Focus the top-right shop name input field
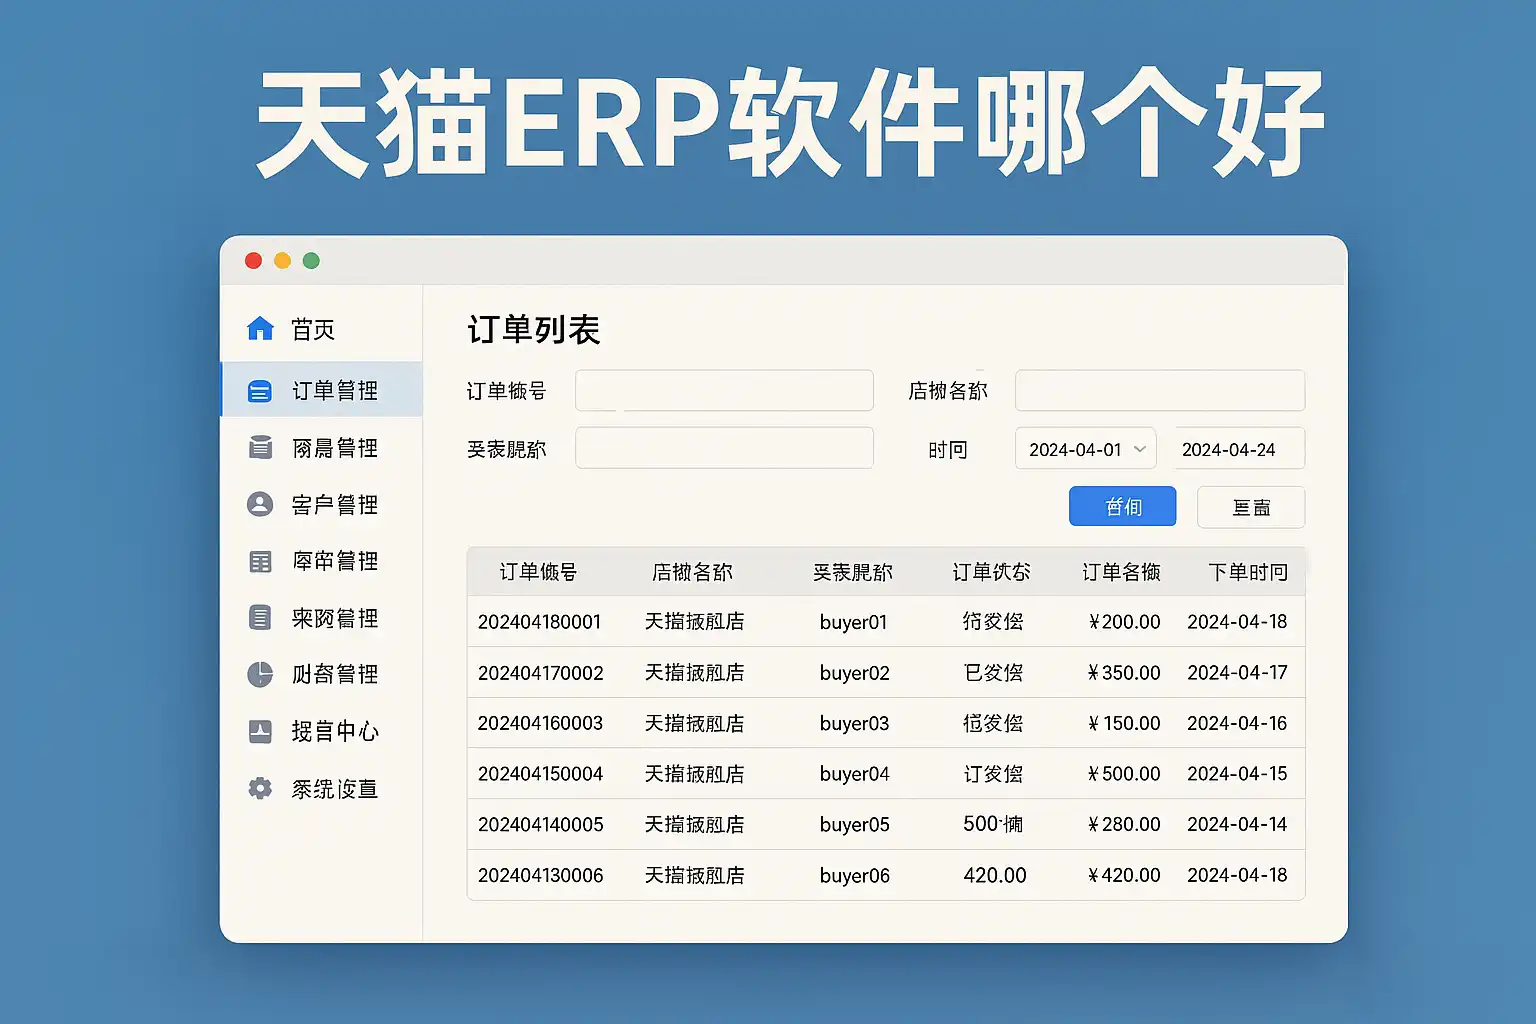Screen dimensions: 1536x1024 coord(1159,390)
